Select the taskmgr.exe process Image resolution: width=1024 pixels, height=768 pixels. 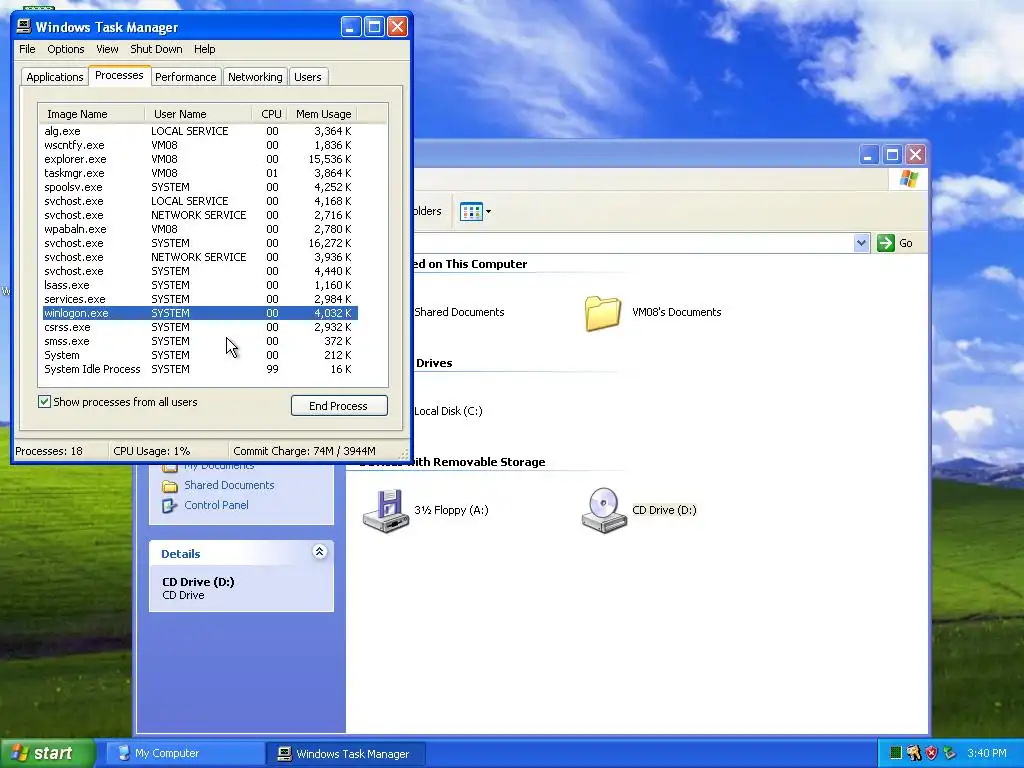pos(200,173)
